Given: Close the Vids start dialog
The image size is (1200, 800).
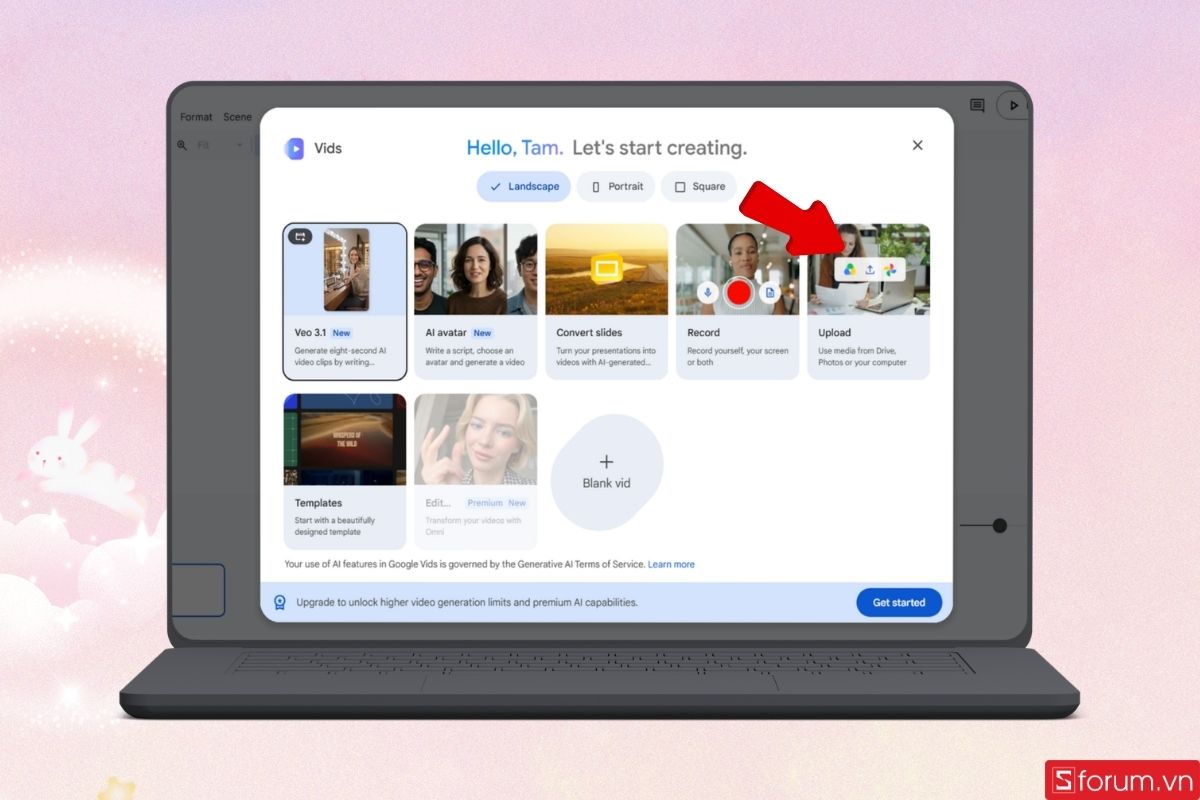Looking at the screenshot, I should click(917, 145).
